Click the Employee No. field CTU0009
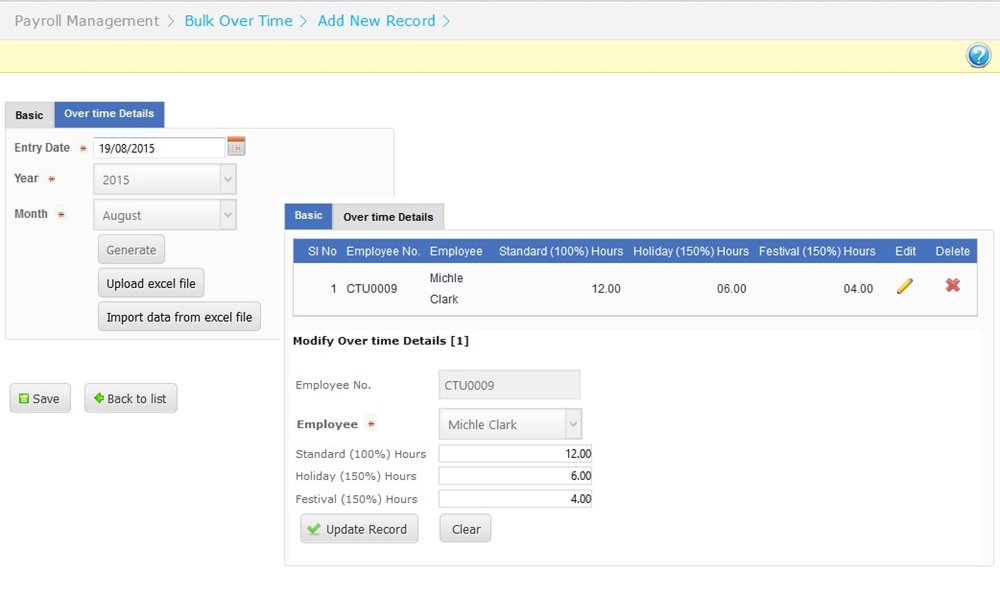The width and height of the screenshot is (1000, 599). pos(510,385)
